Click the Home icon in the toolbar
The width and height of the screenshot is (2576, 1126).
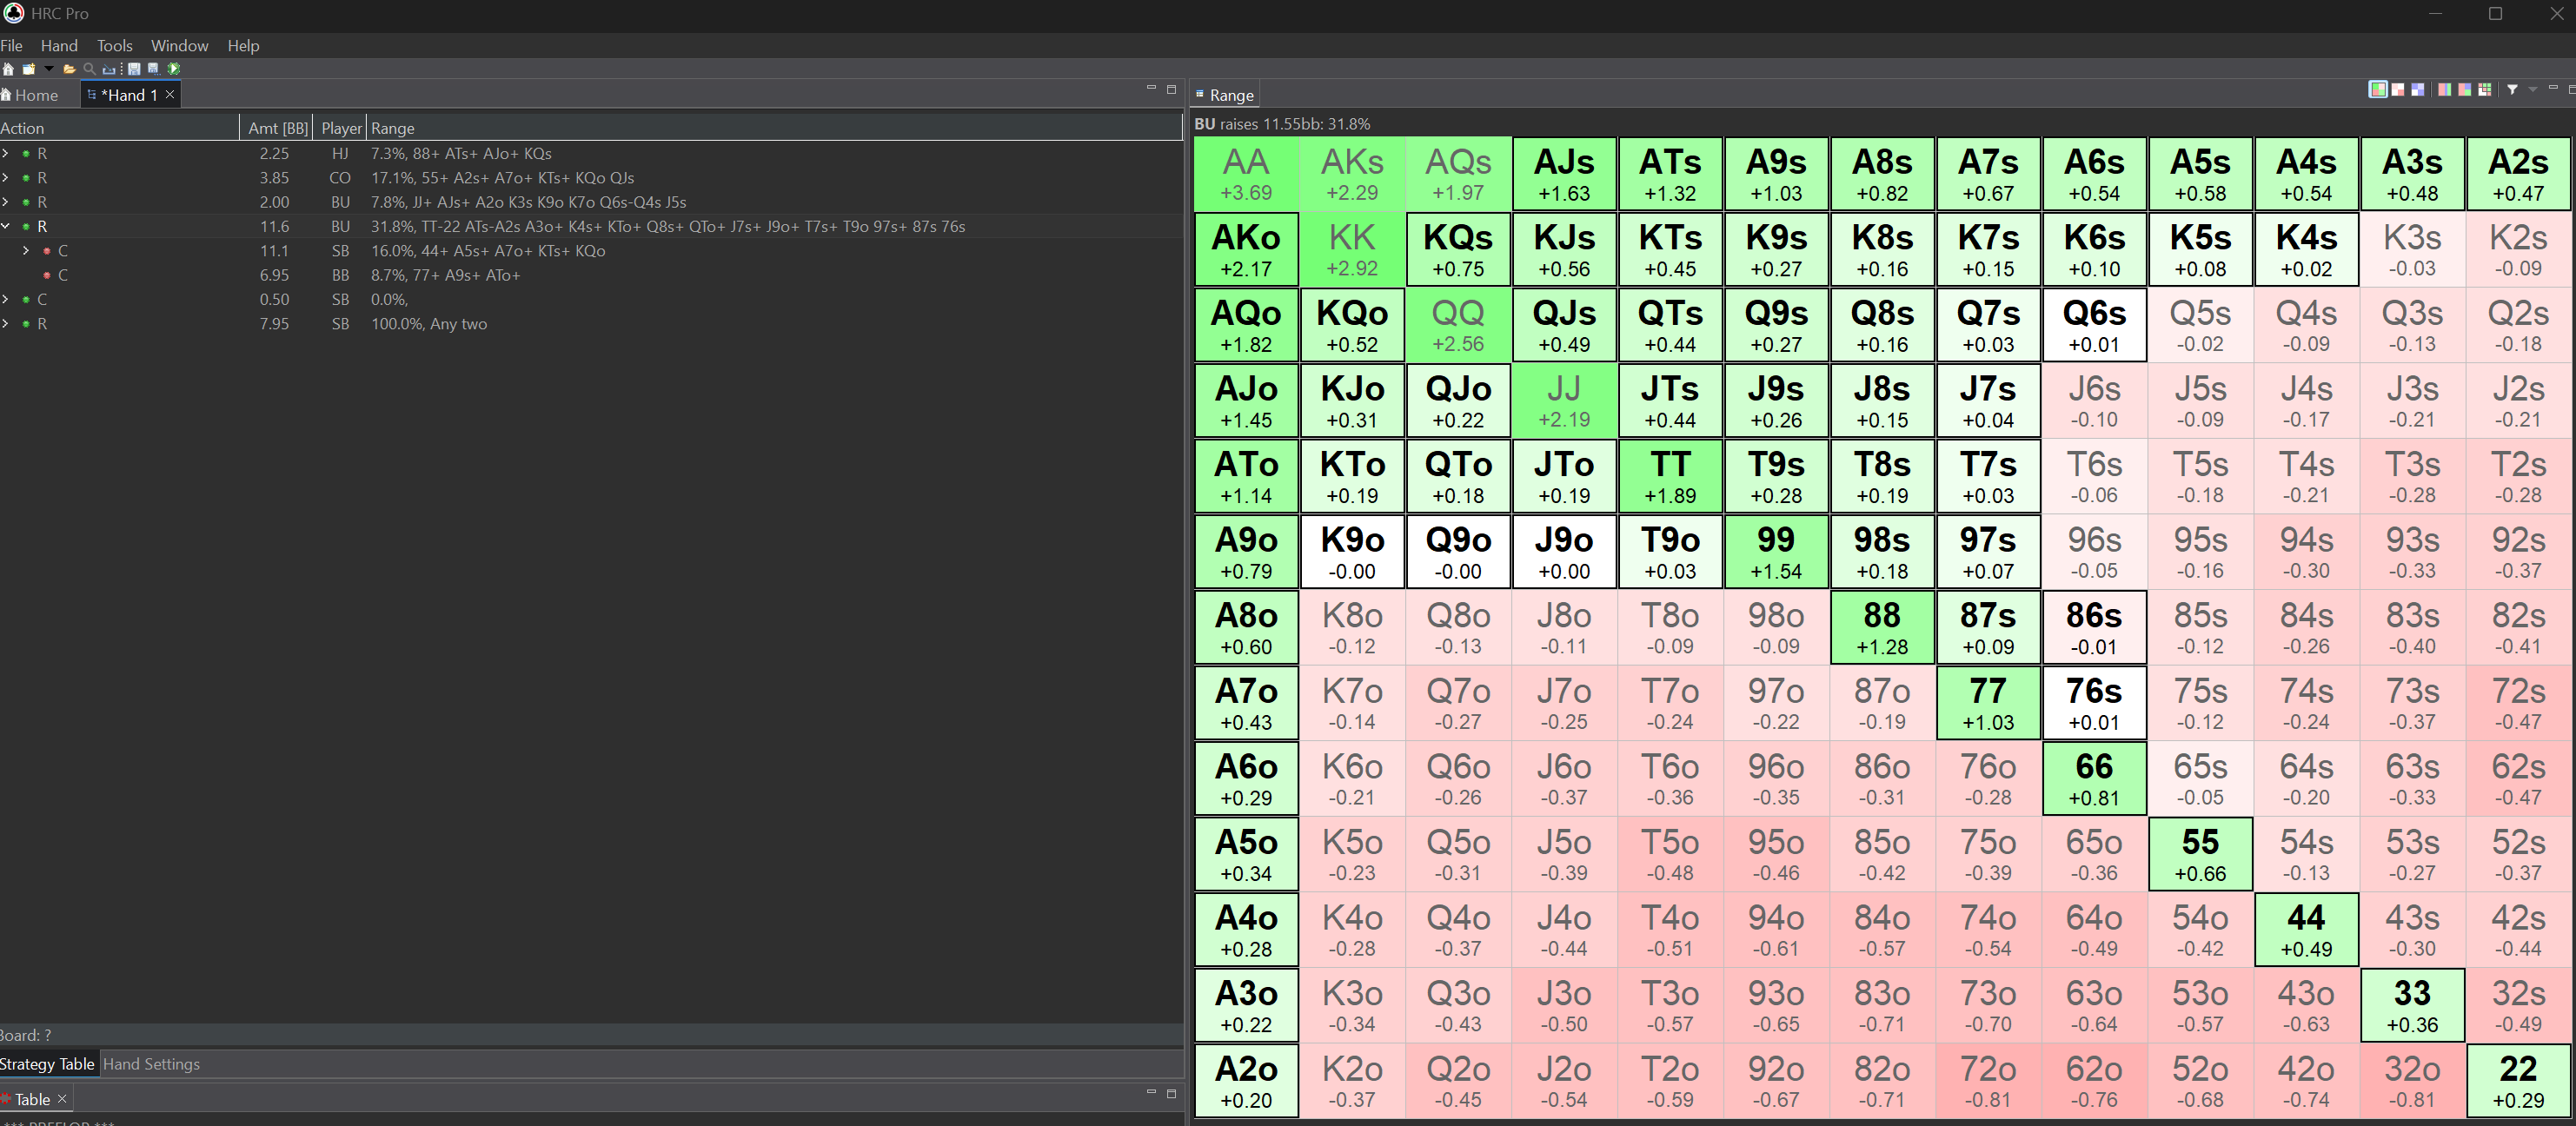(x=8, y=69)
